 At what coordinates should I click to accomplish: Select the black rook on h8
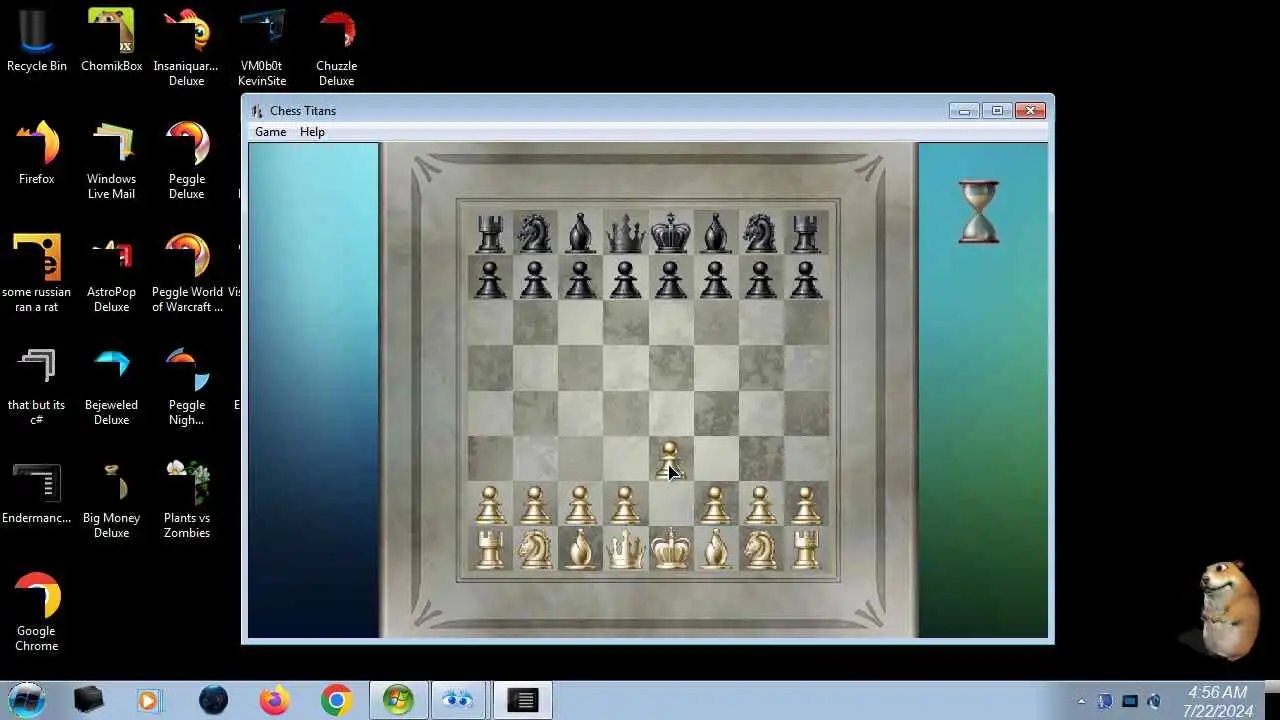coord(806,234)
